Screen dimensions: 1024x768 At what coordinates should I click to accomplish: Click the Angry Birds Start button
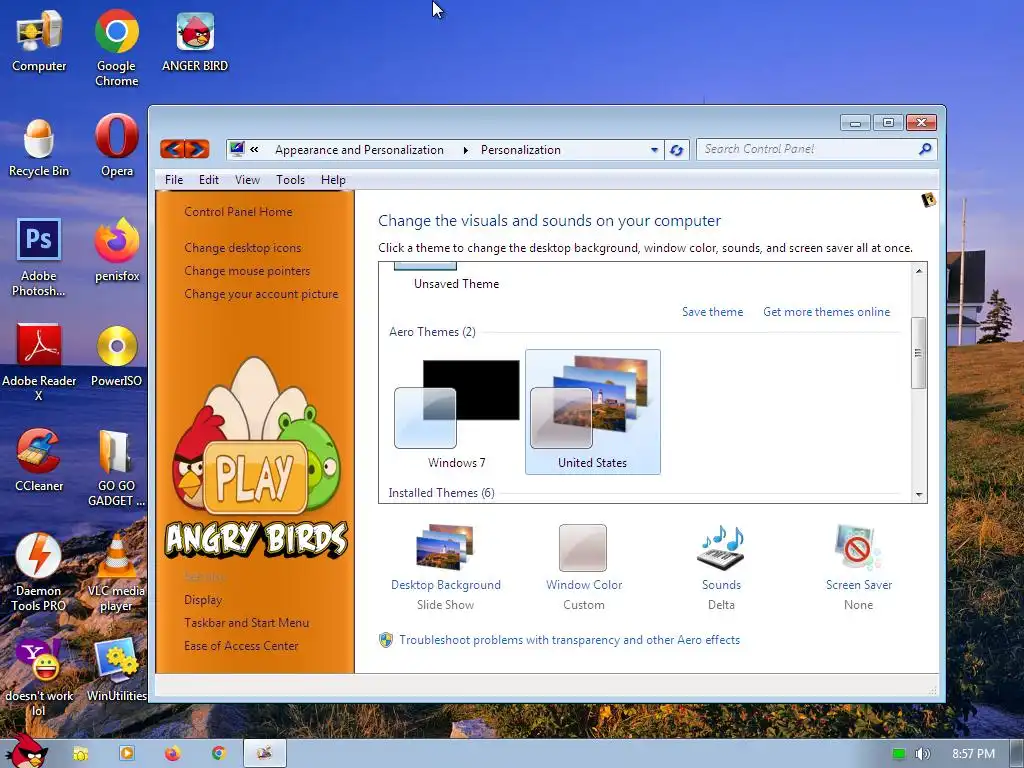point(25,752)
